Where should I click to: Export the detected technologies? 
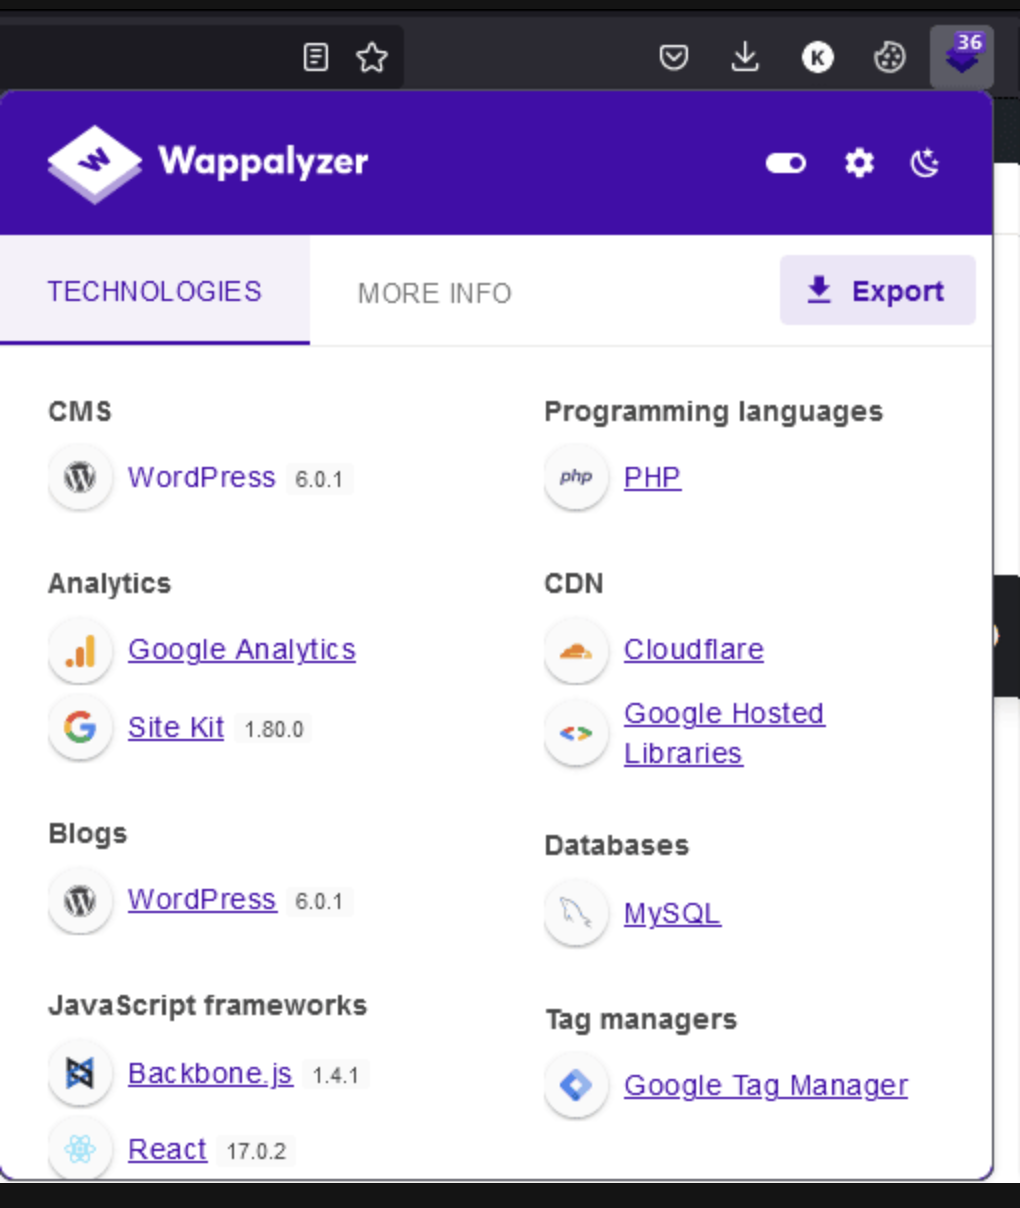[877, 290]
